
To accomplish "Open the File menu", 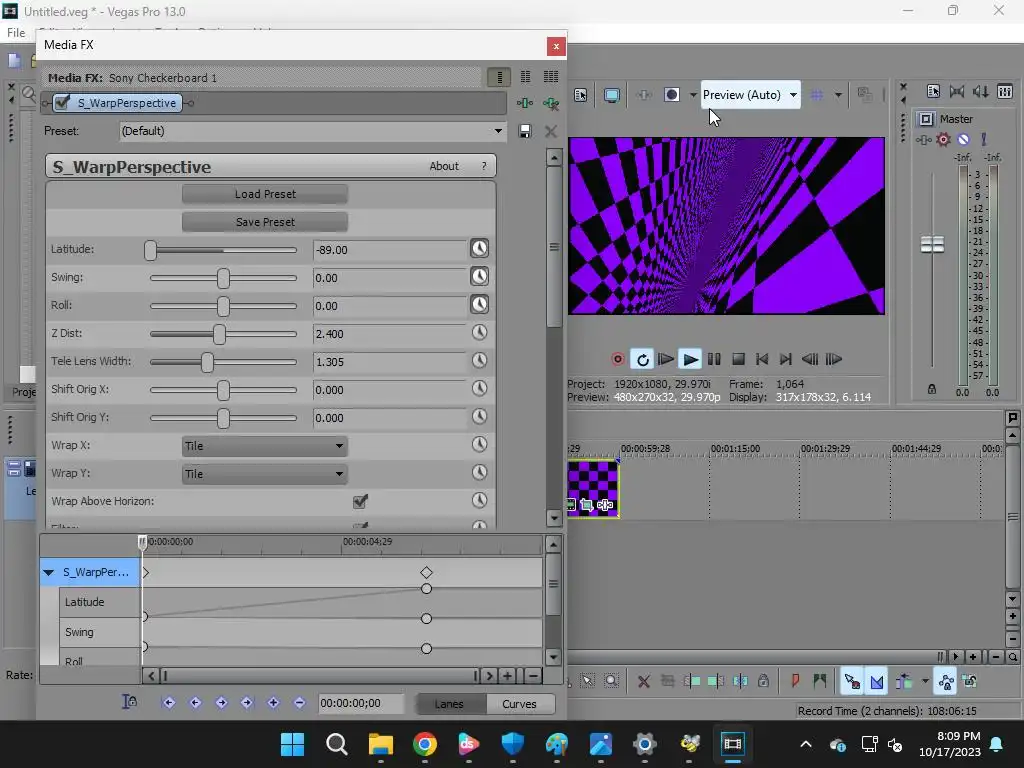I will click(x=16, y=33).
